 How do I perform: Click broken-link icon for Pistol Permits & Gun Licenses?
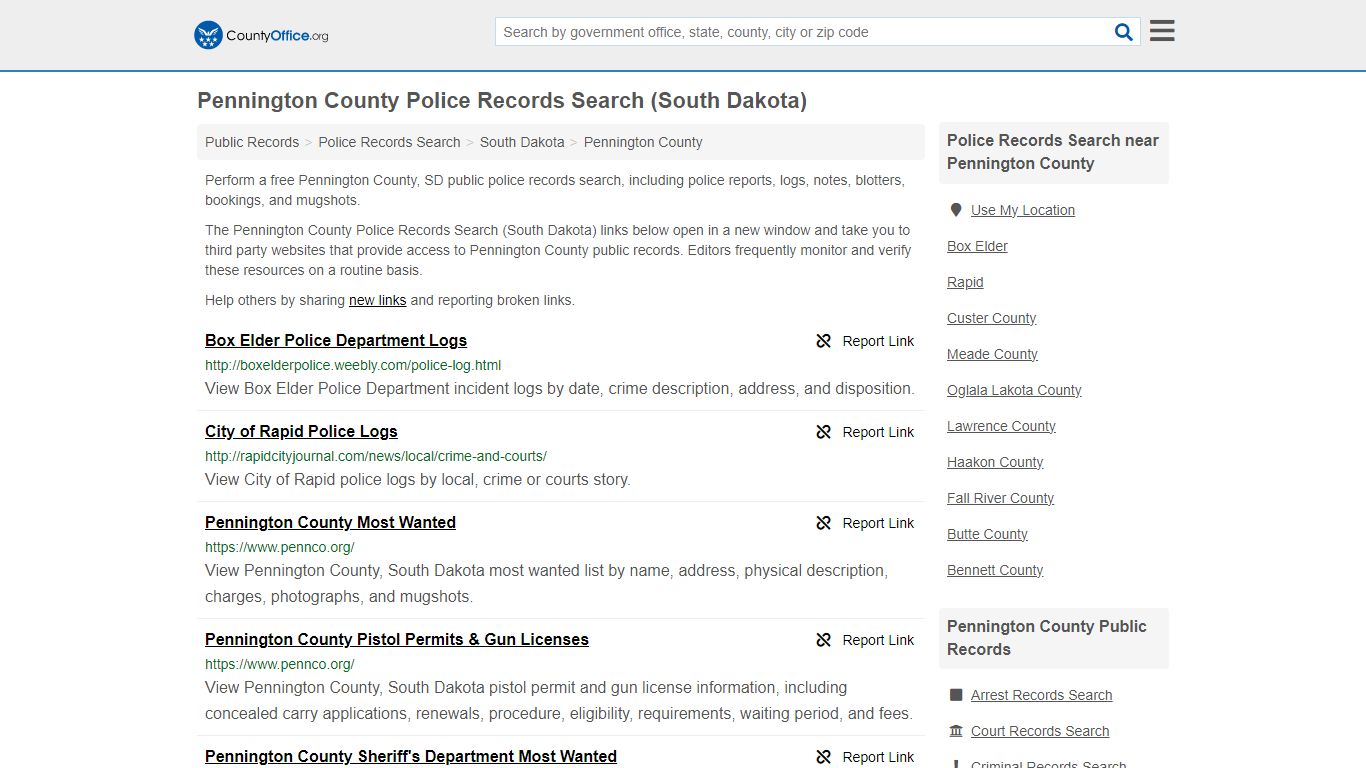click(x=823, y=640)
